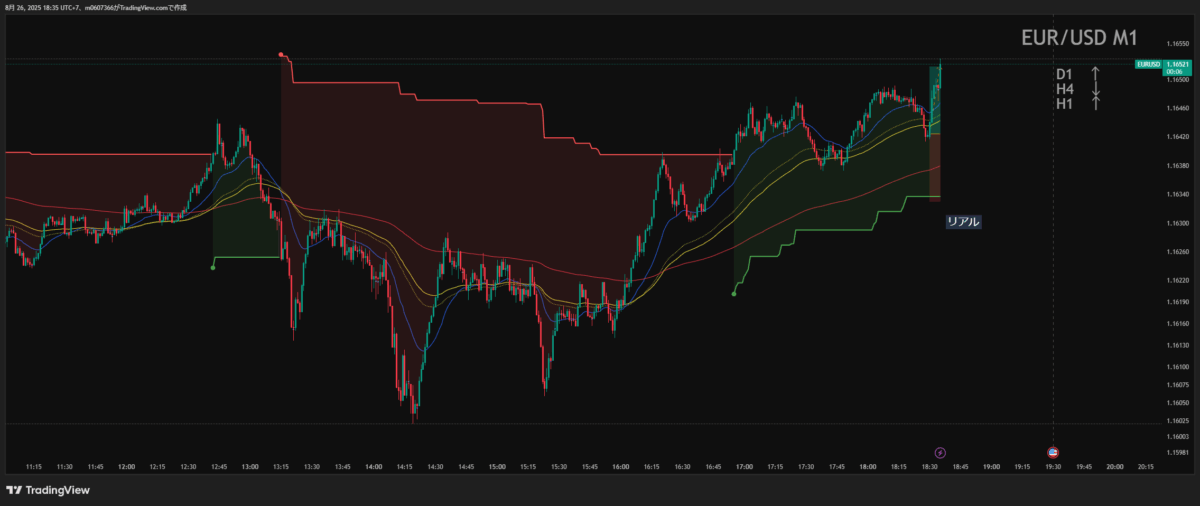Click the 16:00 label on the time axis
1200x506 pixels.
[x=621, y=466]
